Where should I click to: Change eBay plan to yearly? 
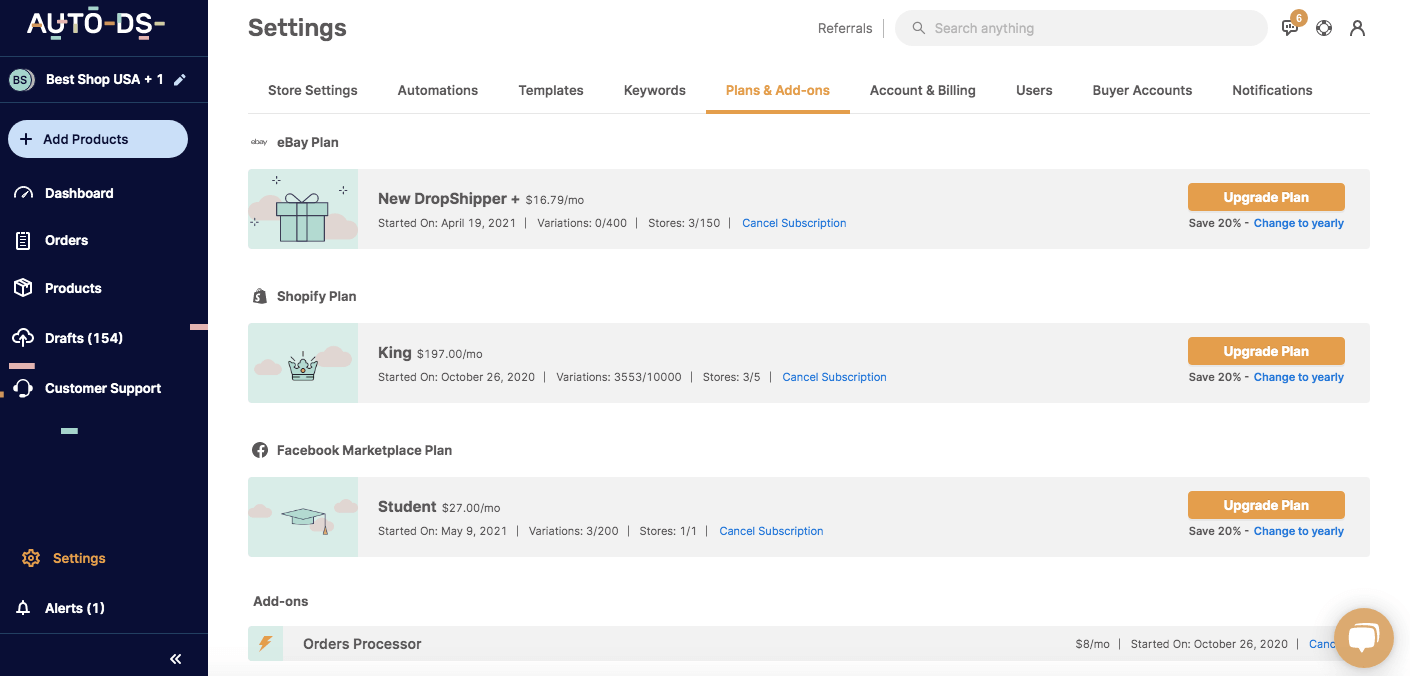(1299, 223)
